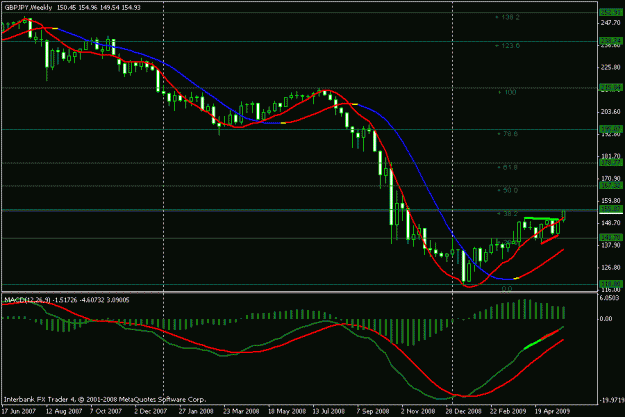Click the latest candlestick at the chart's right edge

pyautogui.click(x=564, y=216)
